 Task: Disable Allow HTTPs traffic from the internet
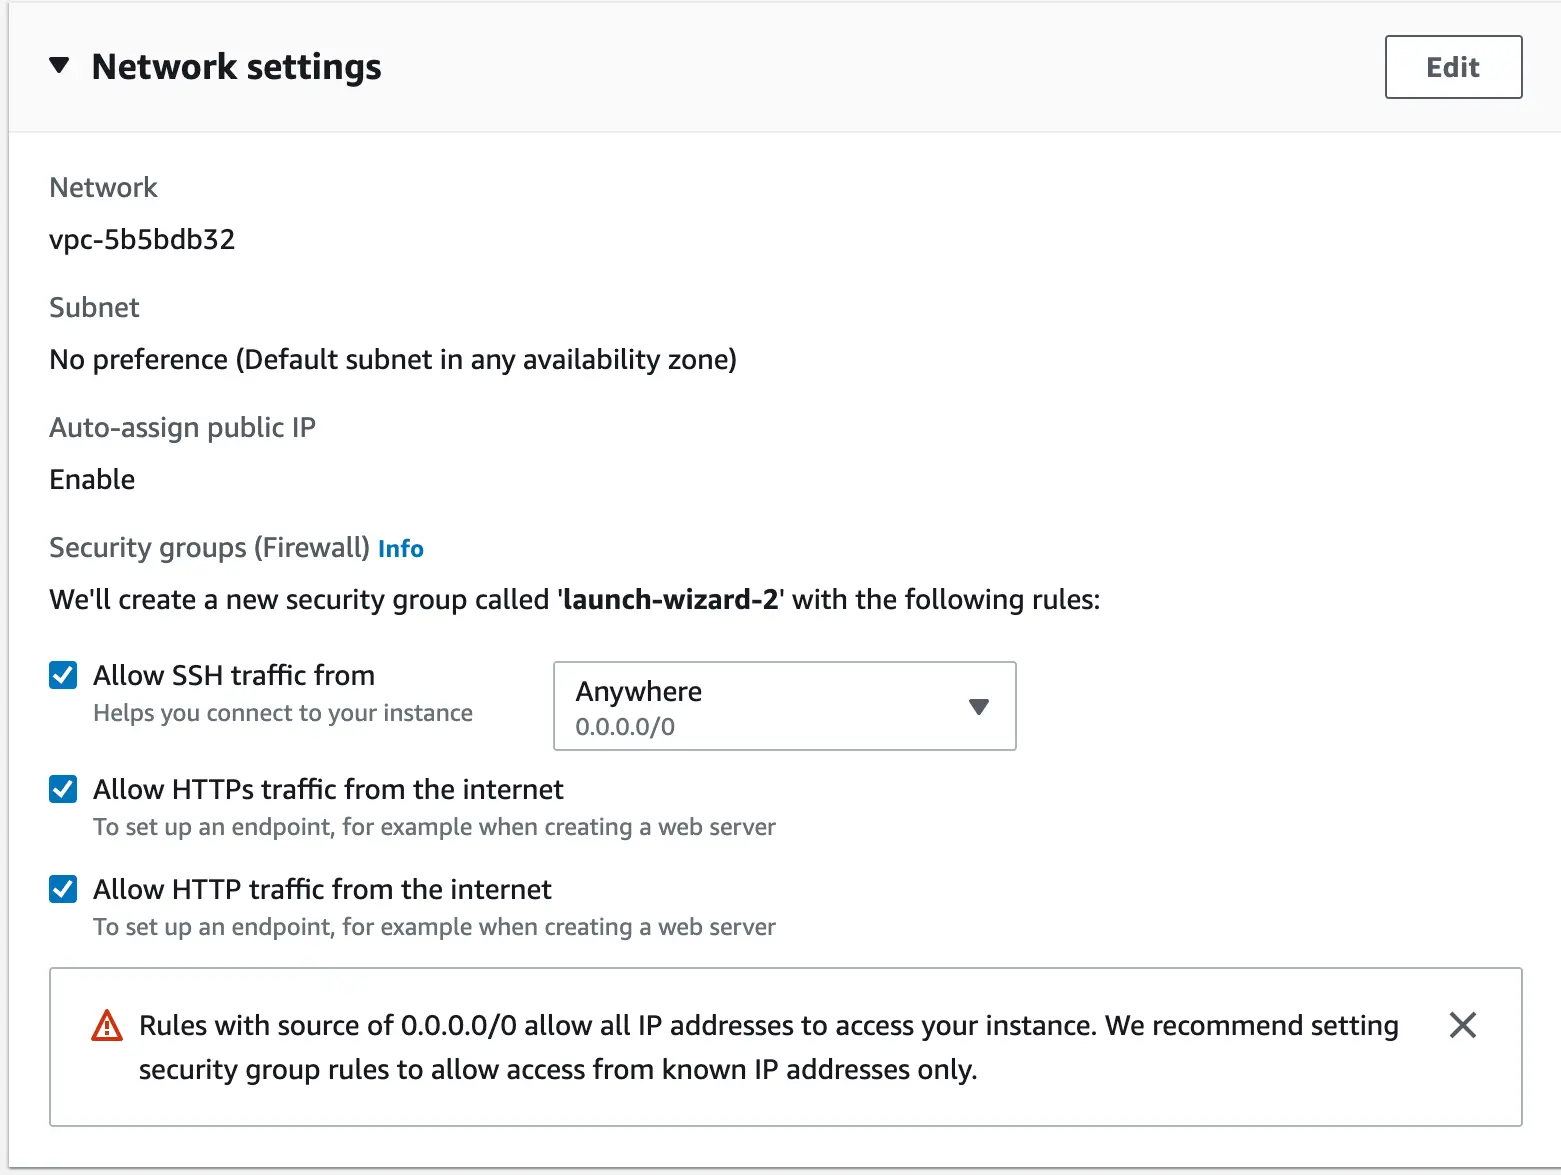point(62,789)
